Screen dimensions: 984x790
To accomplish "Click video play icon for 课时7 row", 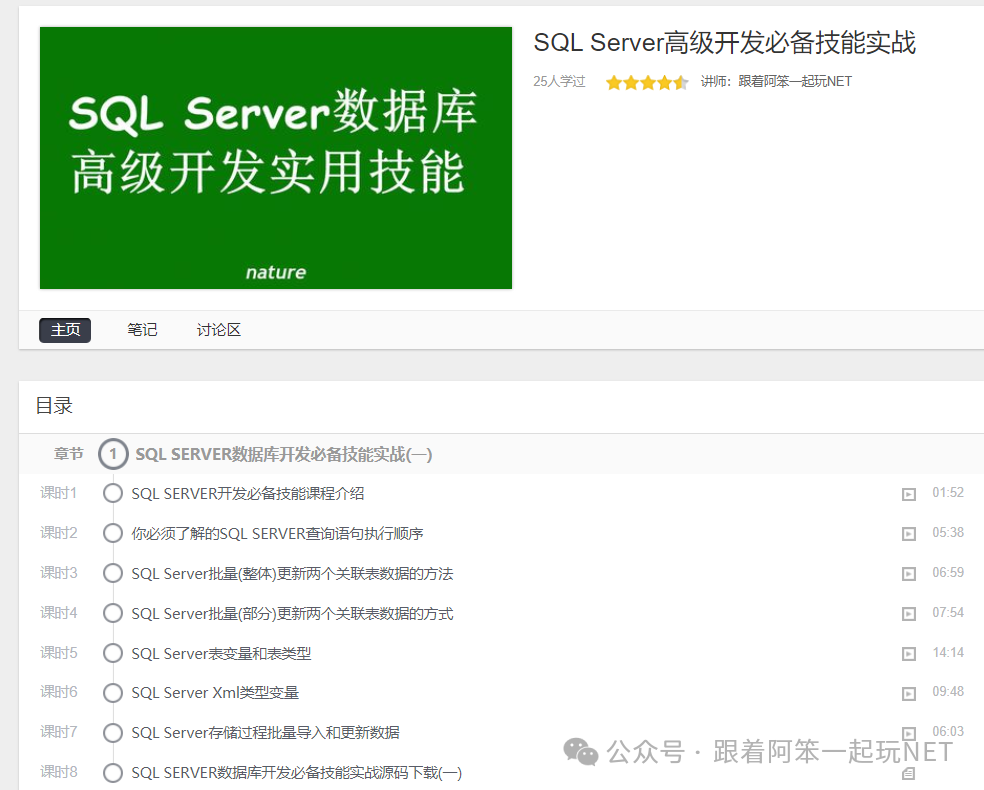I will point(909,733).
